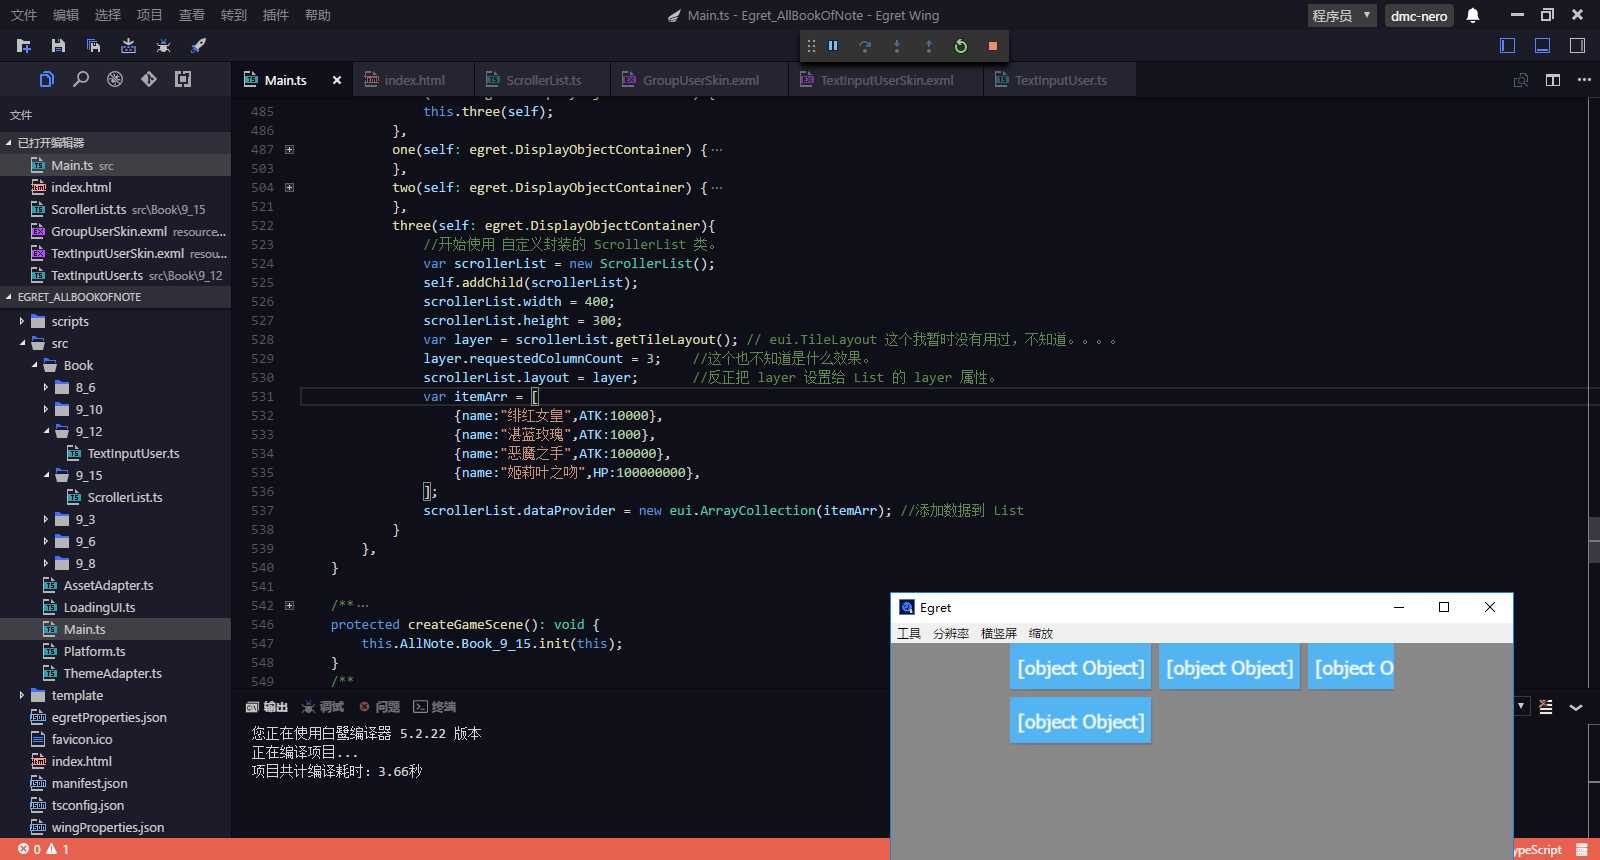Expand the folded comment on line 542
This screenshot has width=1600, height=860.
tap(289, 606)
